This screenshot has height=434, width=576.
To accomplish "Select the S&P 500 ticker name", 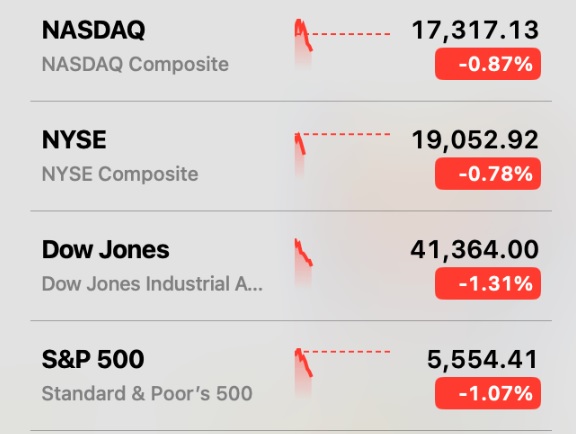I will 93,359.
